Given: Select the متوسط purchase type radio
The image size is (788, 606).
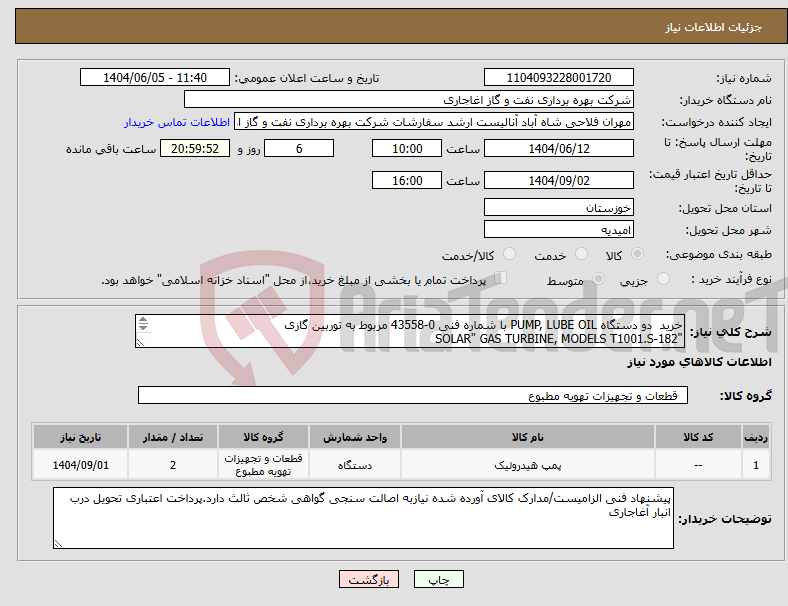Looking at the screenshot, I should [599, 279].
